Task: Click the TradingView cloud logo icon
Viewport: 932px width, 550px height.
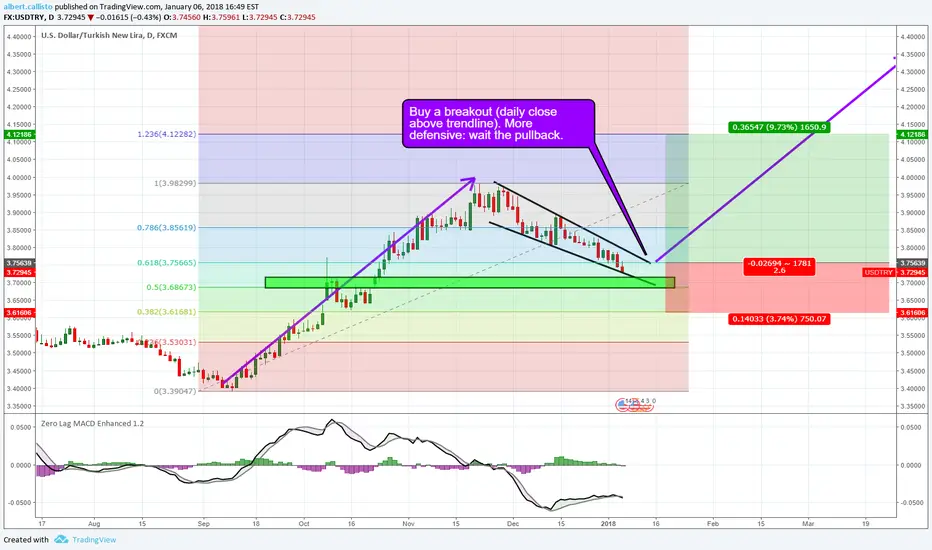Action: pyautogui.click(x=61, y=539)
